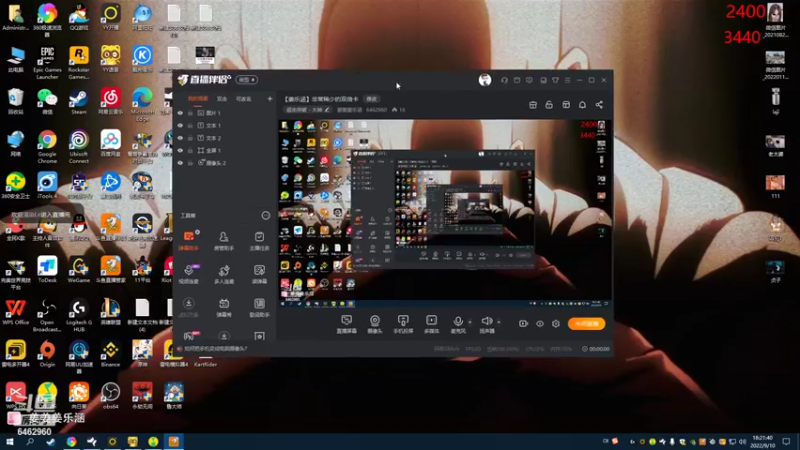Open Steam desktop shortcut
800x450 pixels.
click(x=79, y=101)
